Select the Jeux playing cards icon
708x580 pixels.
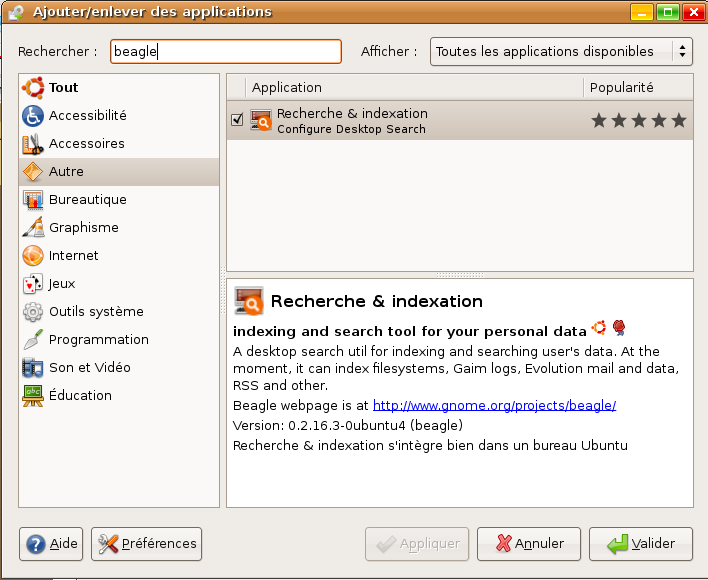[x=33, y=283]
